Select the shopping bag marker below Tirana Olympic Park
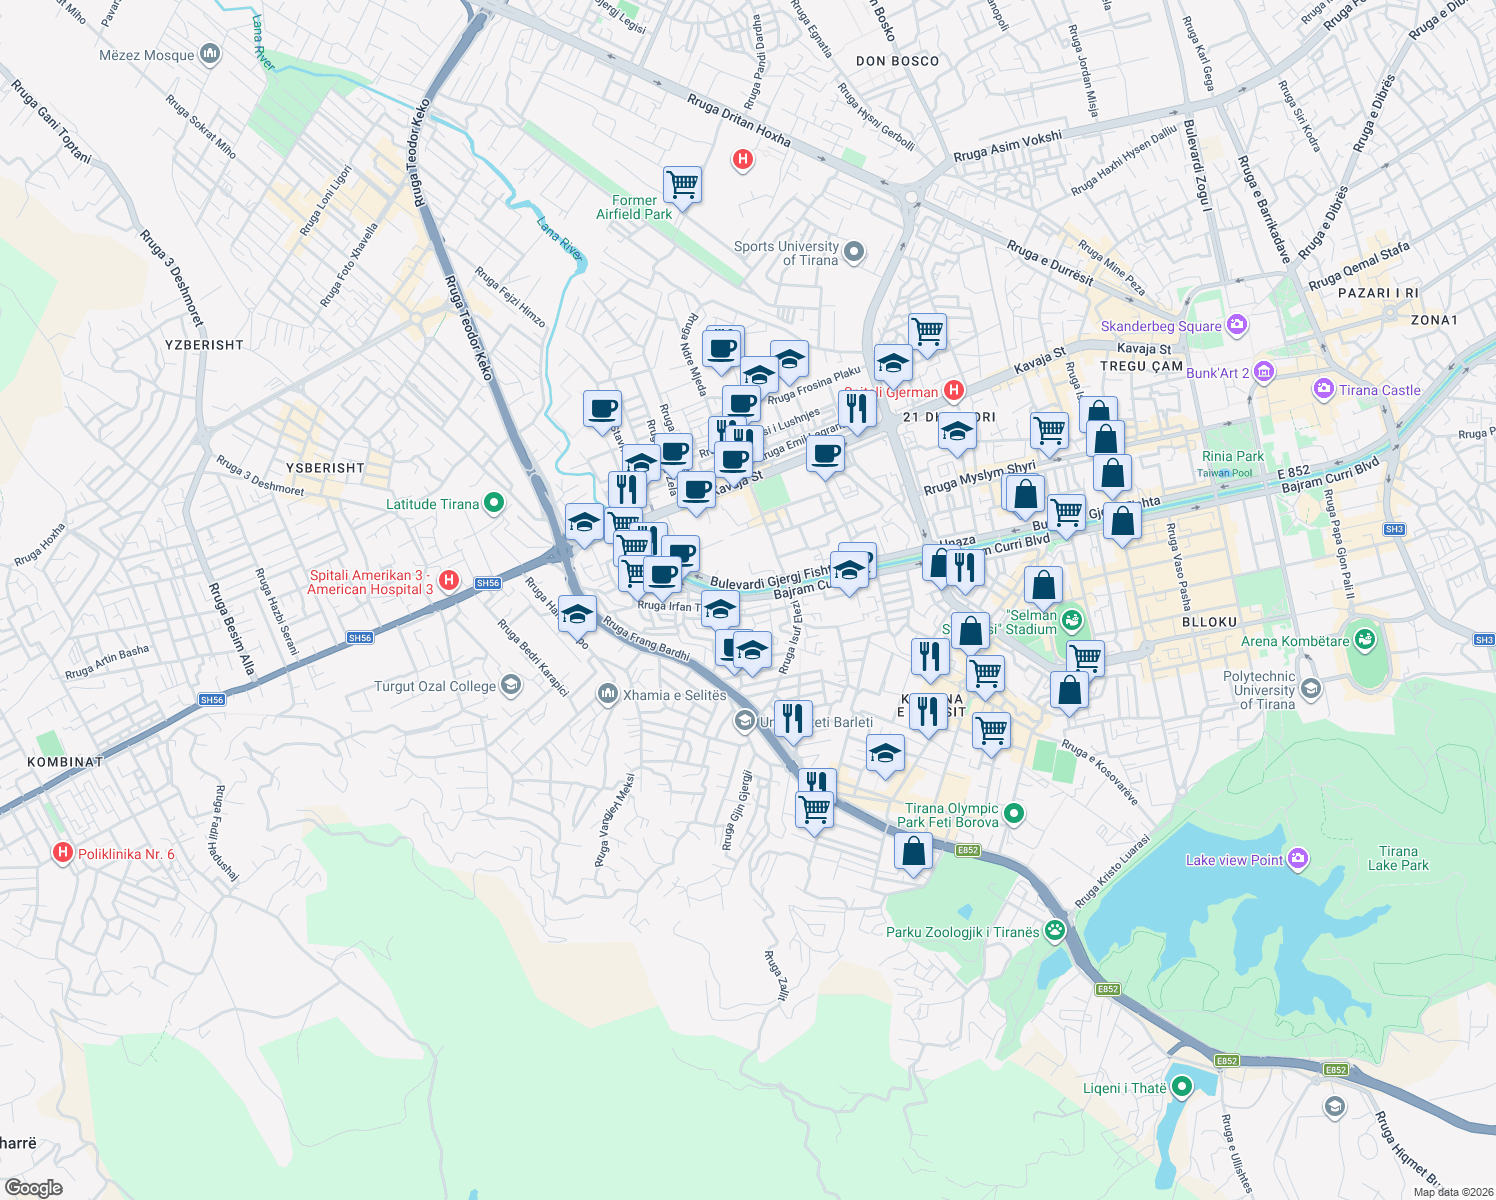 point(913,851)
